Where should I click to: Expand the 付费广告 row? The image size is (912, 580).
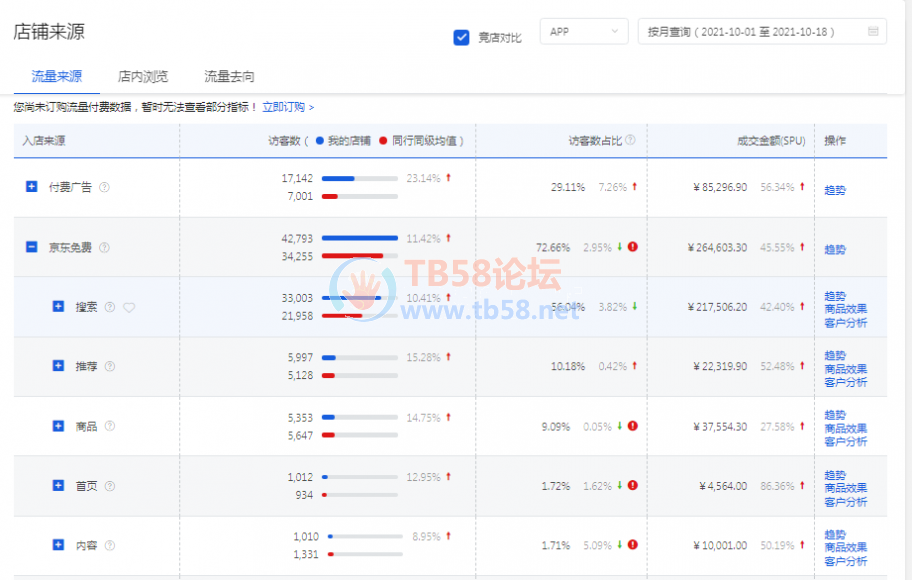point(32,187)
